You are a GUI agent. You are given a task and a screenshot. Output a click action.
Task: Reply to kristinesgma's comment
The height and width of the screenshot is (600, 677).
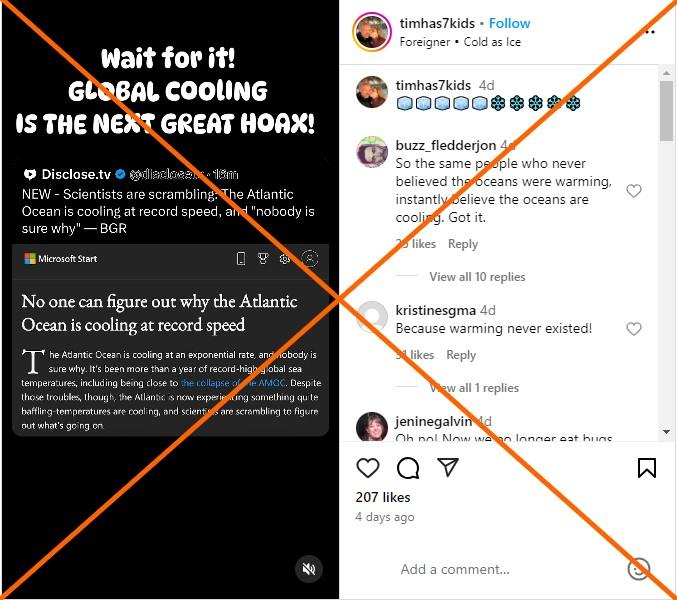tap(461, 355)
